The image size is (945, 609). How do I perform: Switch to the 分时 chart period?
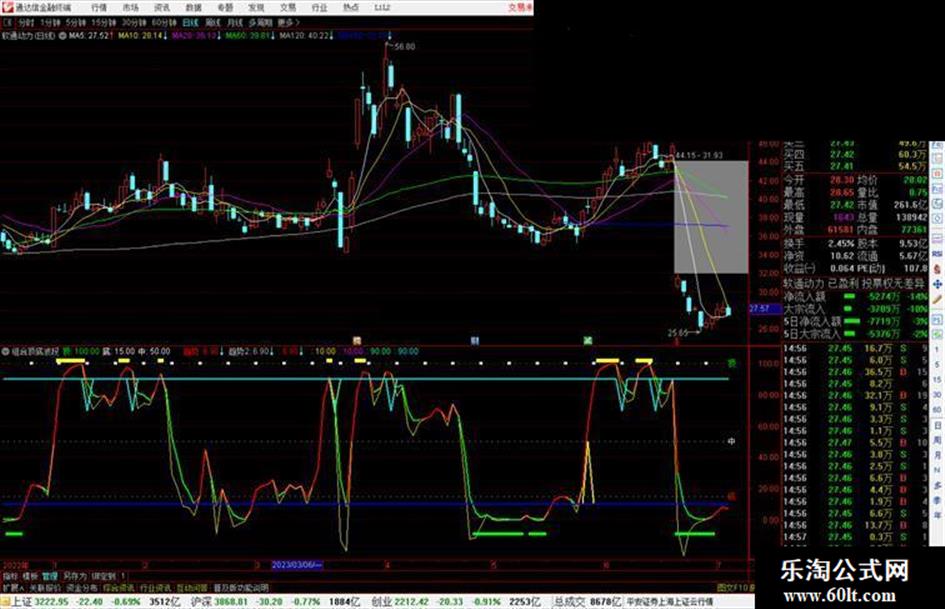point(26,23)
